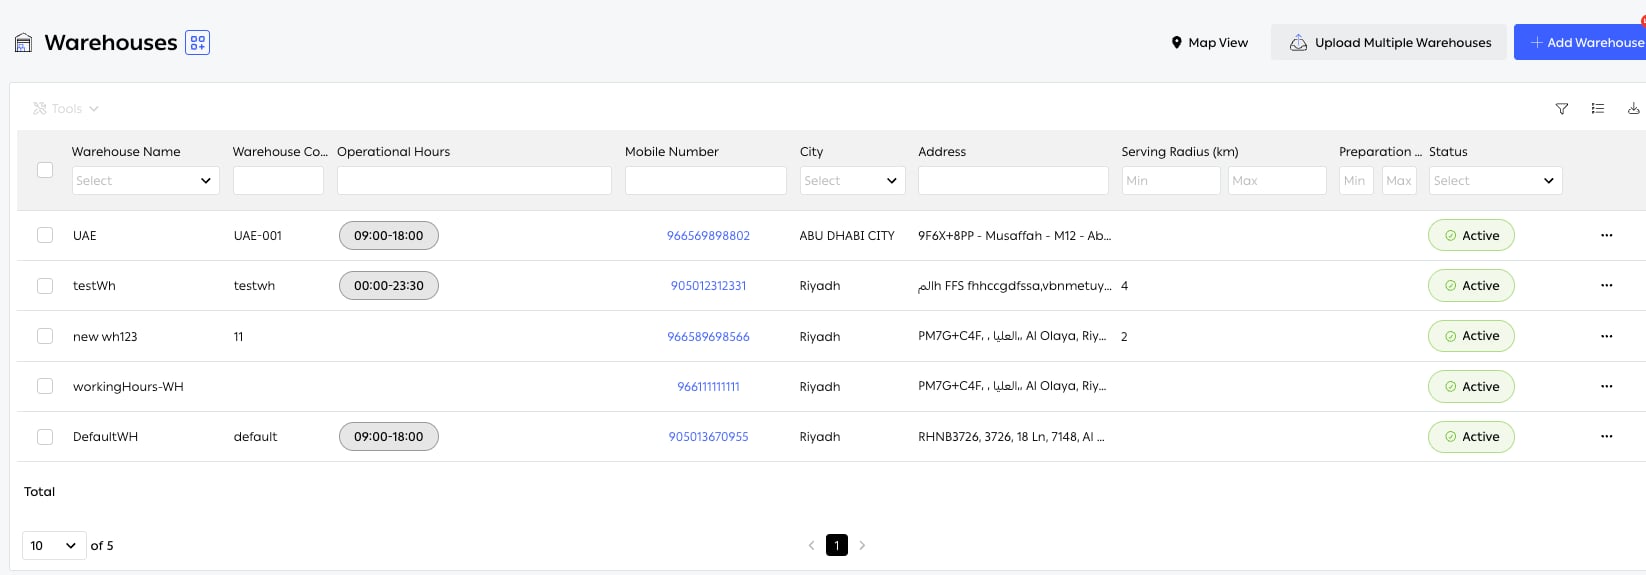The image size is (1646, 575).
Task: Click the UAE-001 warehouse code cell
Action: click(x=258, y=236)
